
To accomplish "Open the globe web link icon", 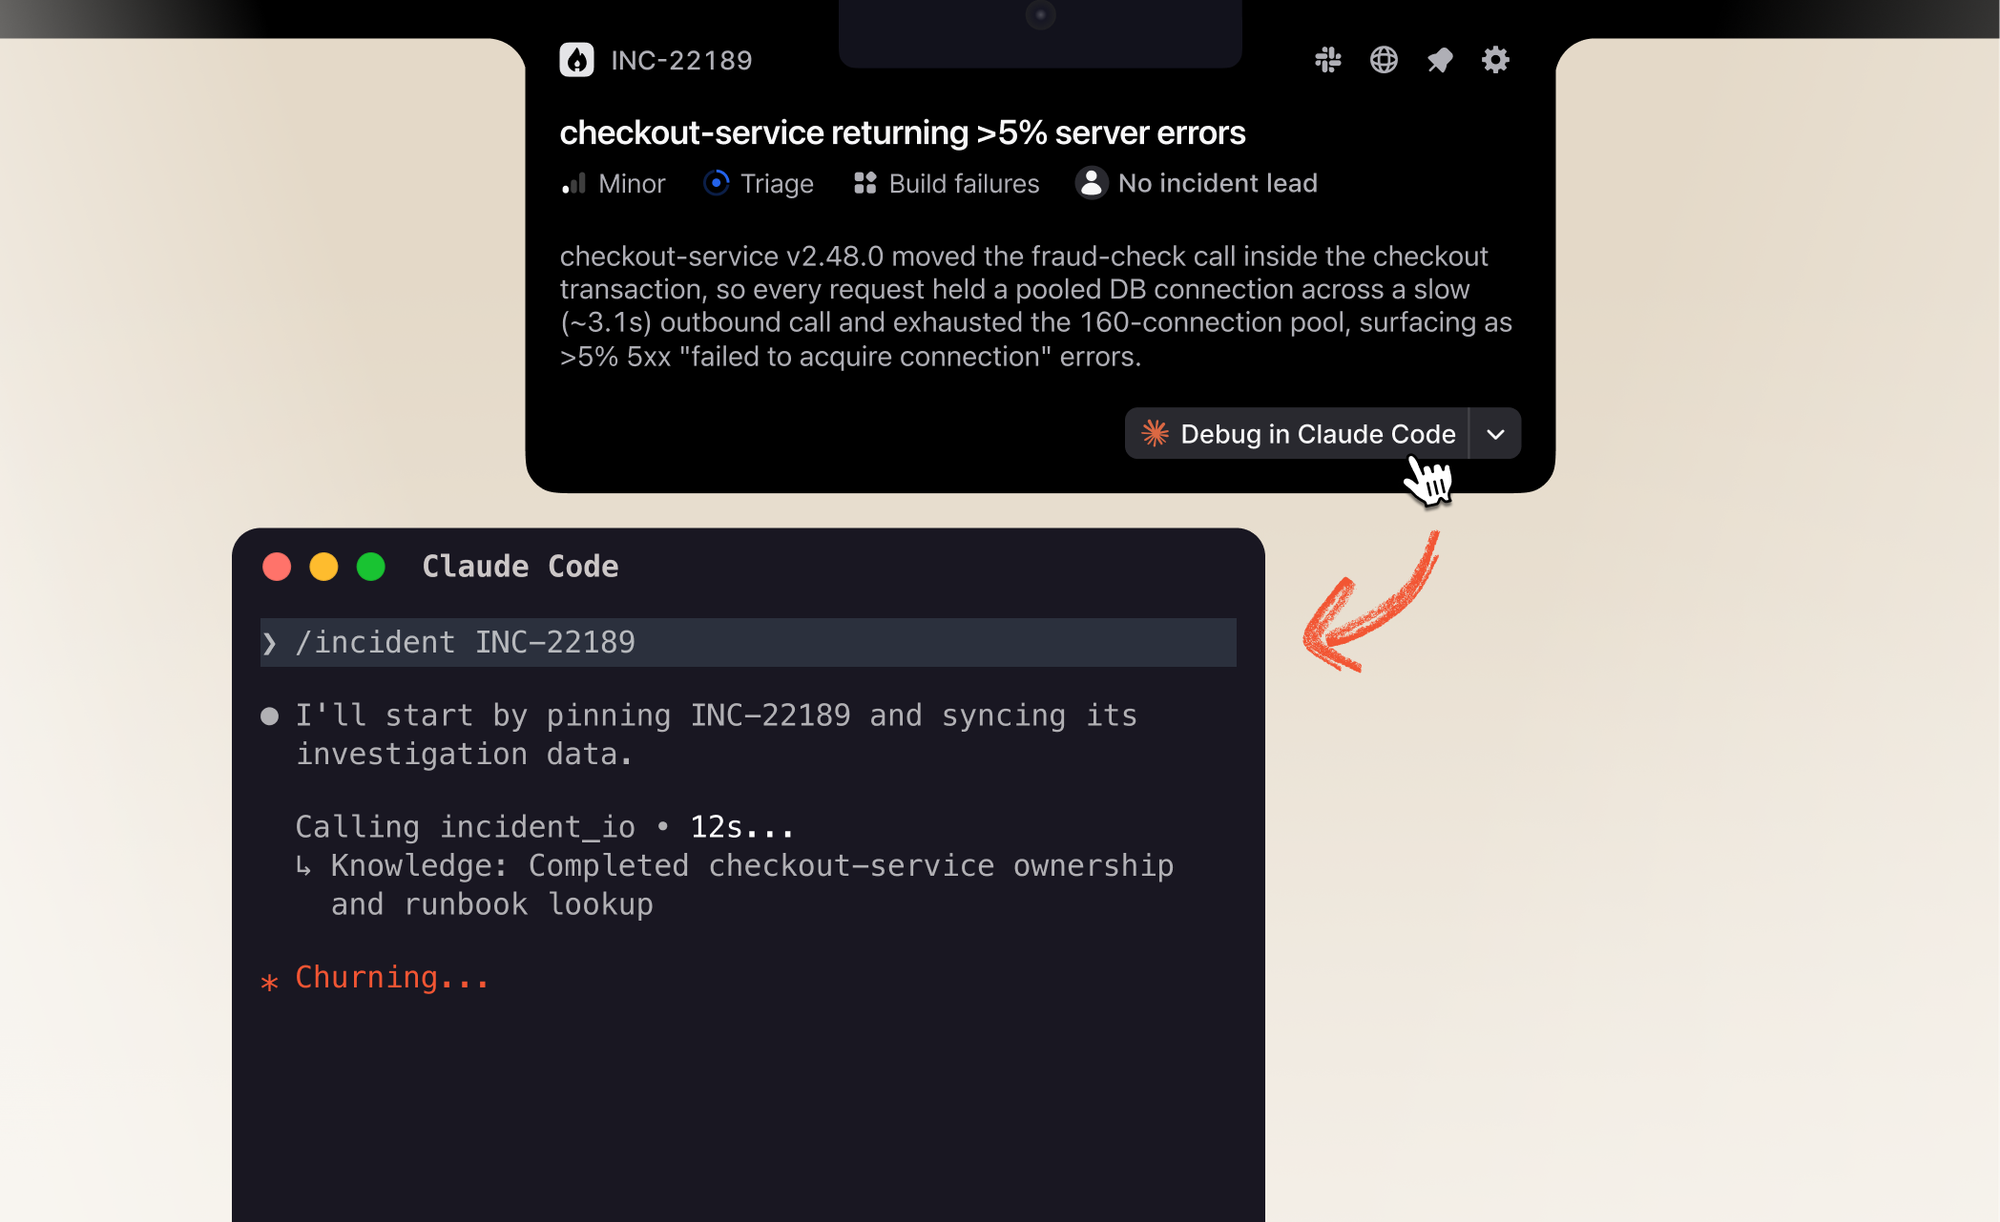I will coord(1384,60).
